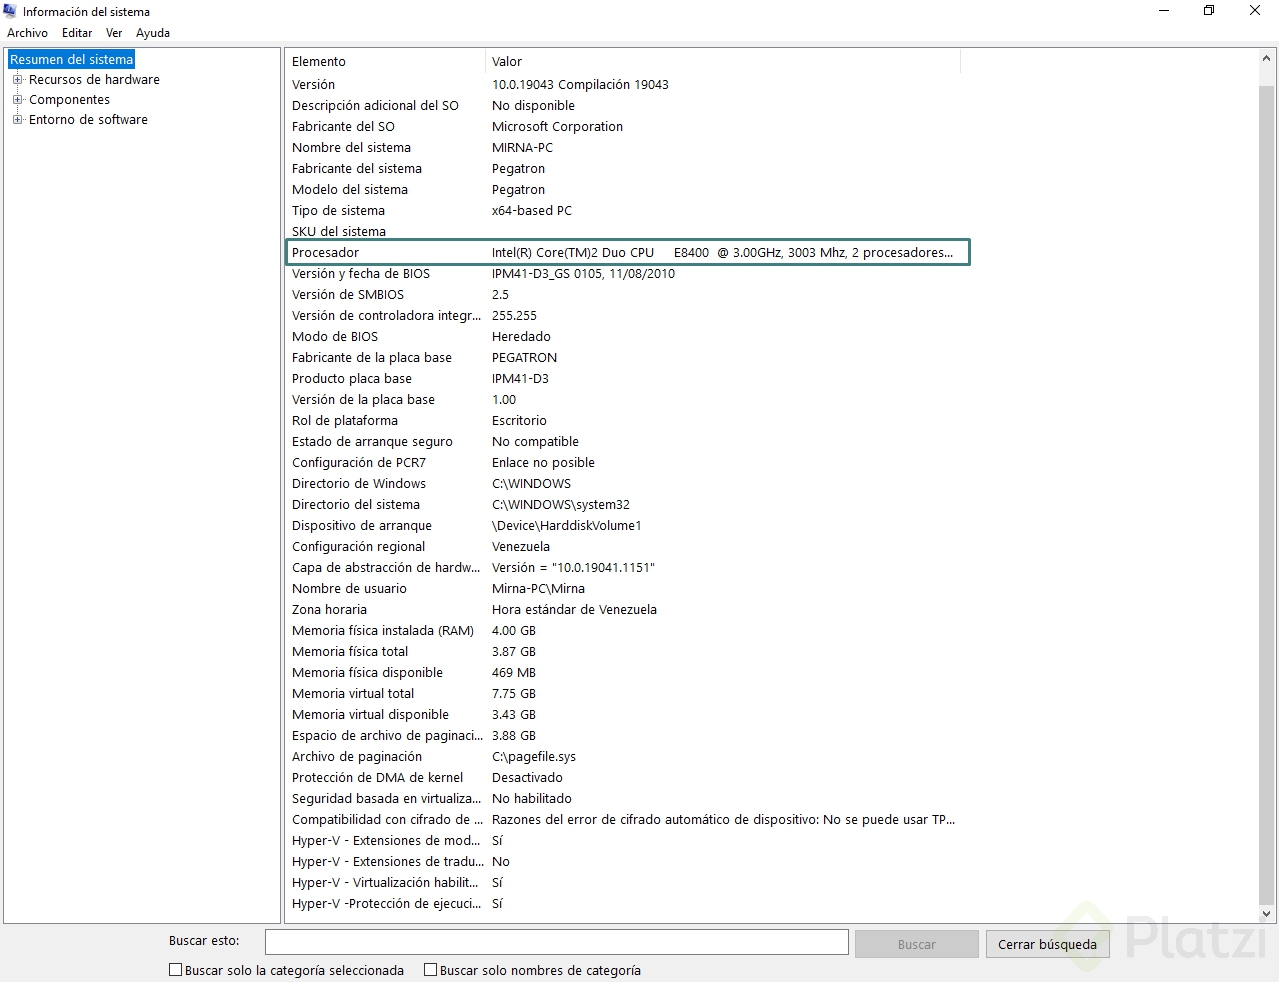Click the 'C:\WINDOWS\system32' value
Viewport: 1279px width, 982px height.
click(561, 505)
